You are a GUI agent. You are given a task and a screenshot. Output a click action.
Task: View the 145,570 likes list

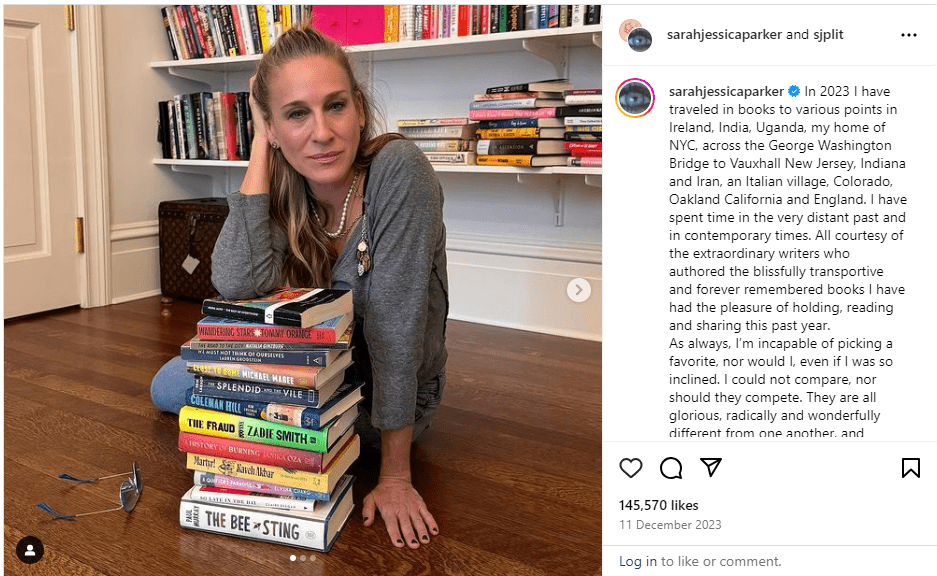pos(659,505)
